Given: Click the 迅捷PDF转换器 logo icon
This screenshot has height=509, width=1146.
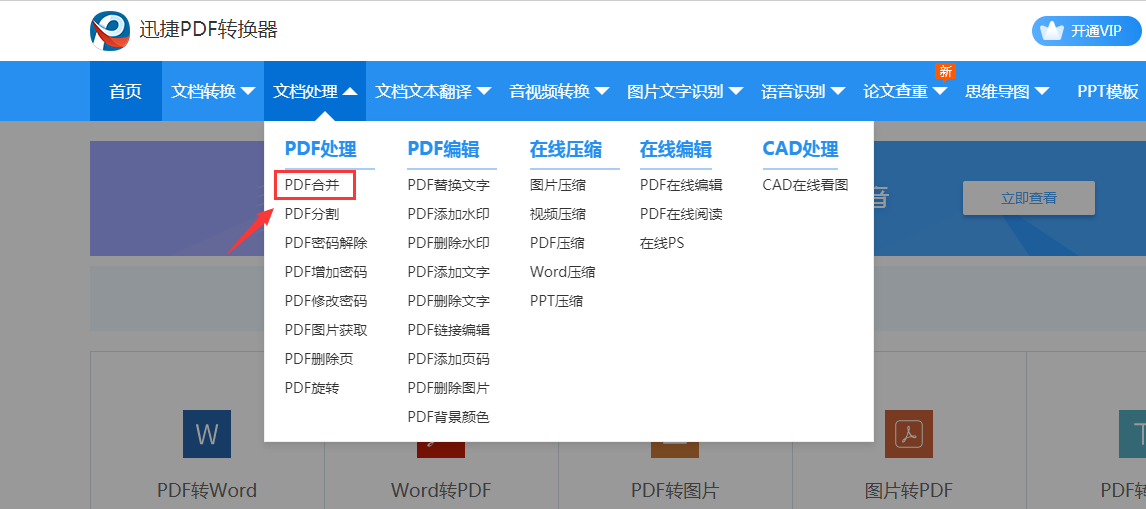Looking at the screenshot, I should (x=110, y=31).
